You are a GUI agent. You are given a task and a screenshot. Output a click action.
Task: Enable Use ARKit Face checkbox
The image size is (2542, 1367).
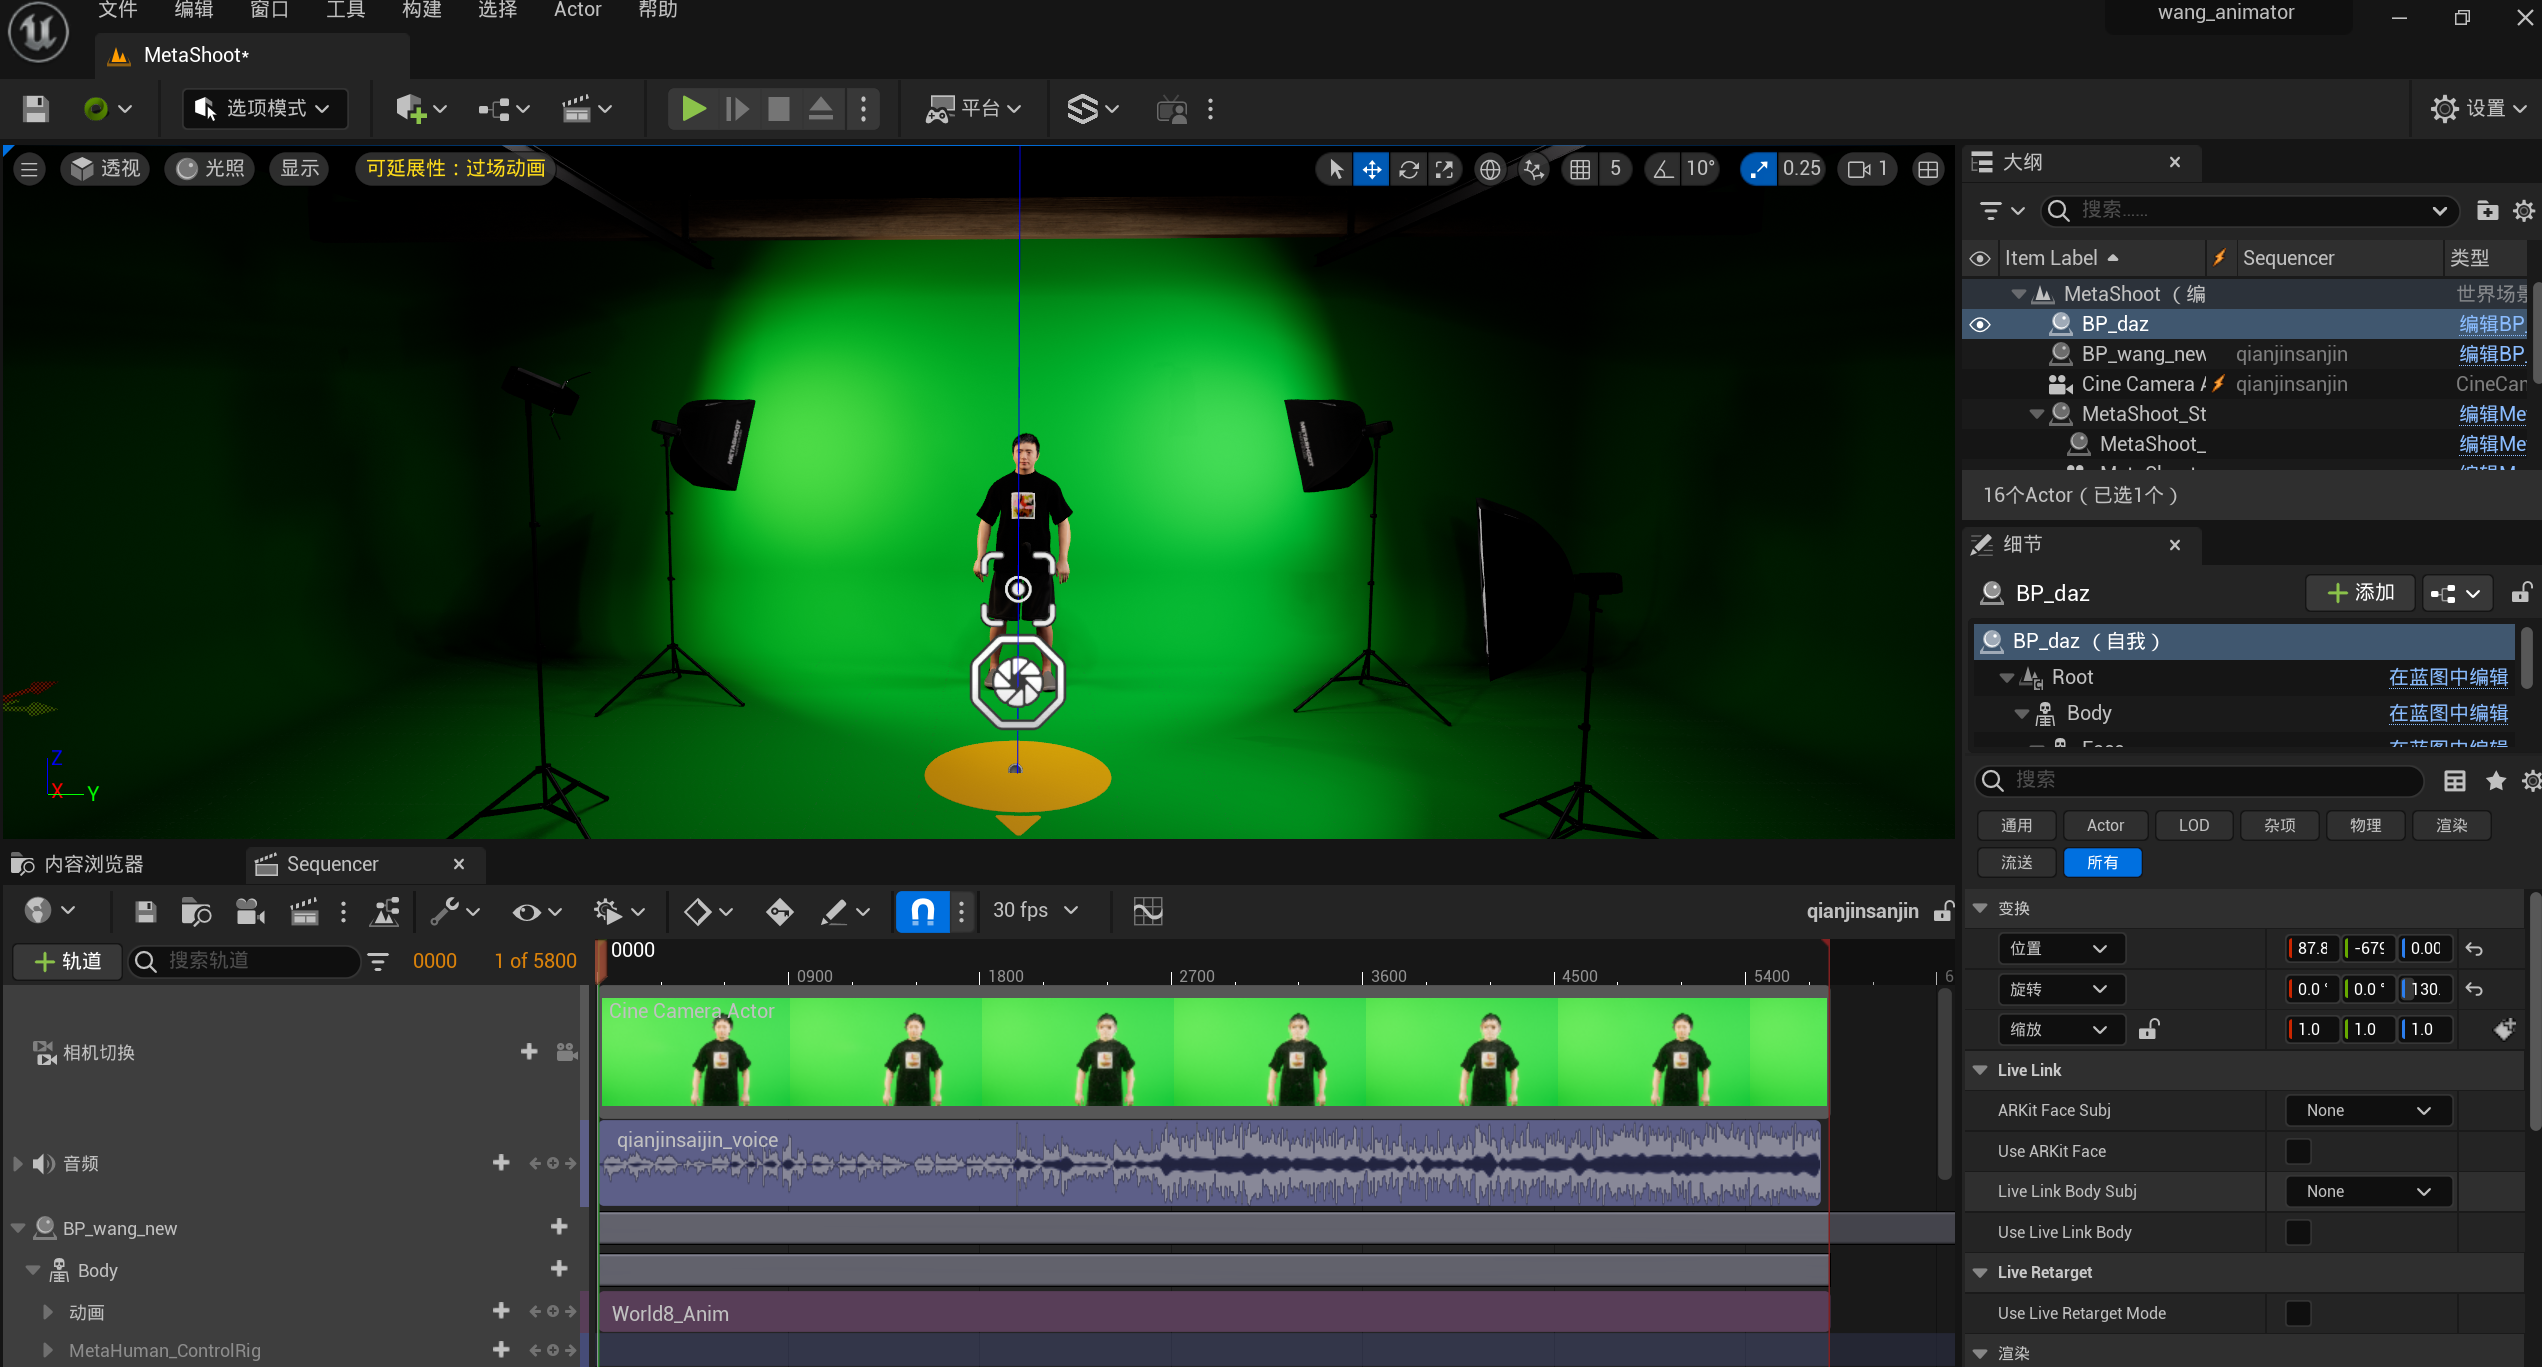pos(2298,1151)
